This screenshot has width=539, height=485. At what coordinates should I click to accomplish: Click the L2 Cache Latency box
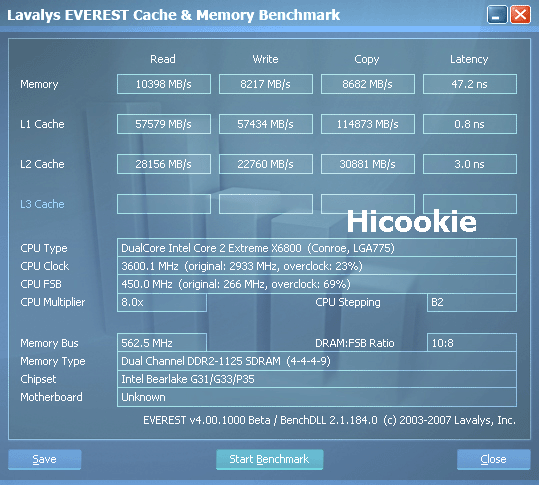pyautogui.click(x=470, y=164)
